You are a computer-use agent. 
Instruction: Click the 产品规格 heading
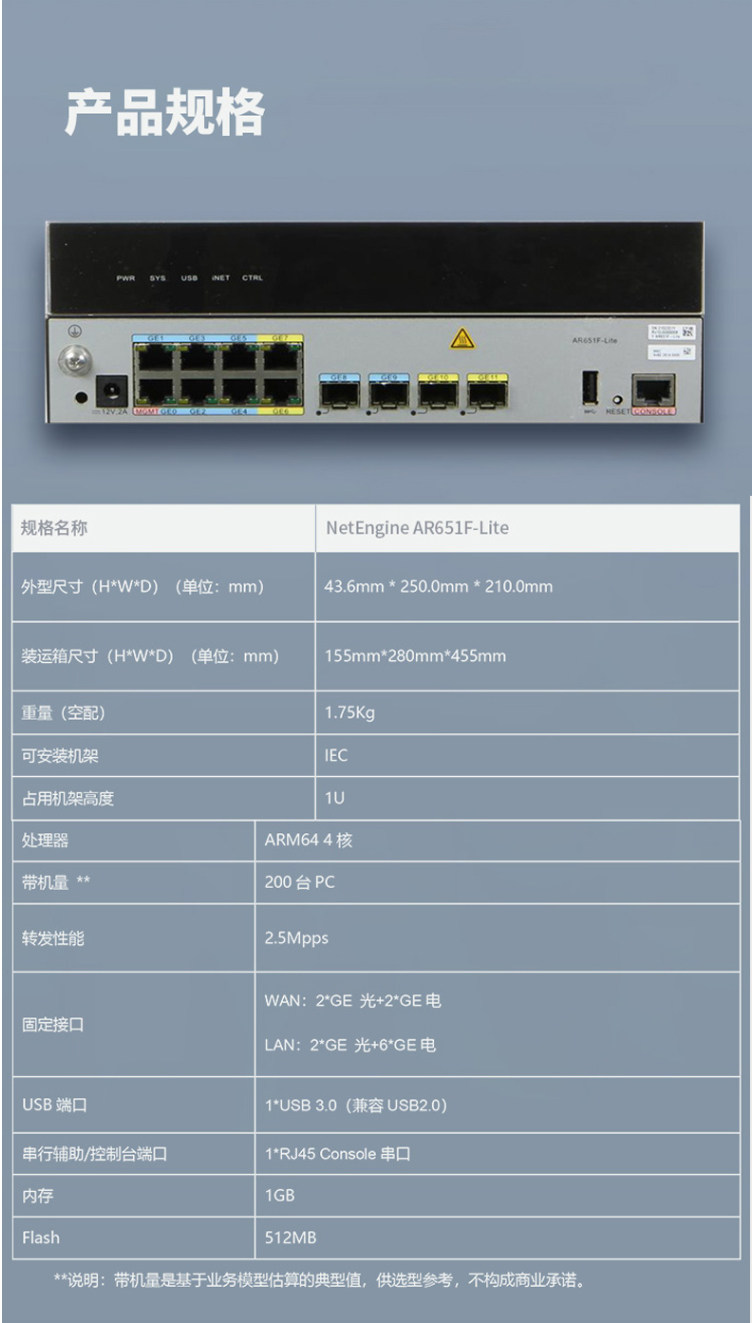tap(165, 112)
